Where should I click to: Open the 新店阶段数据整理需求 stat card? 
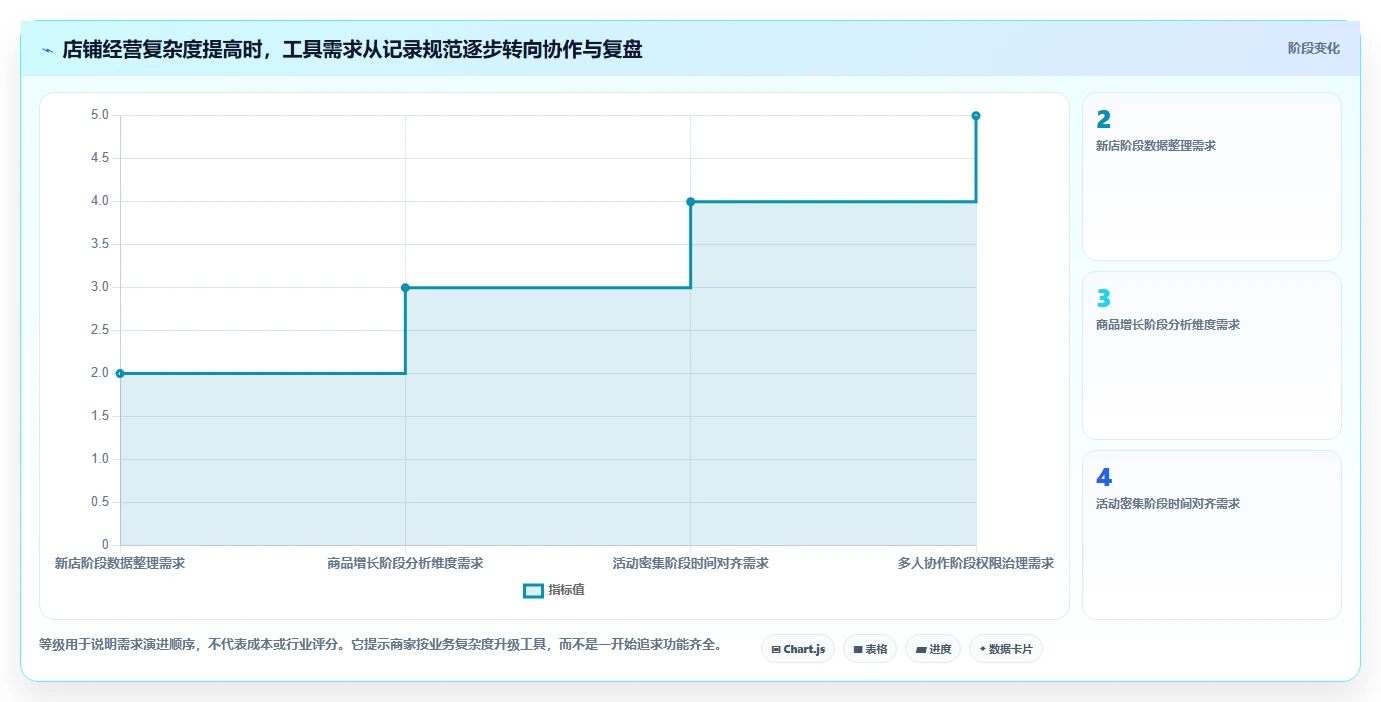pyautogui.click(x=1211, y=176)
